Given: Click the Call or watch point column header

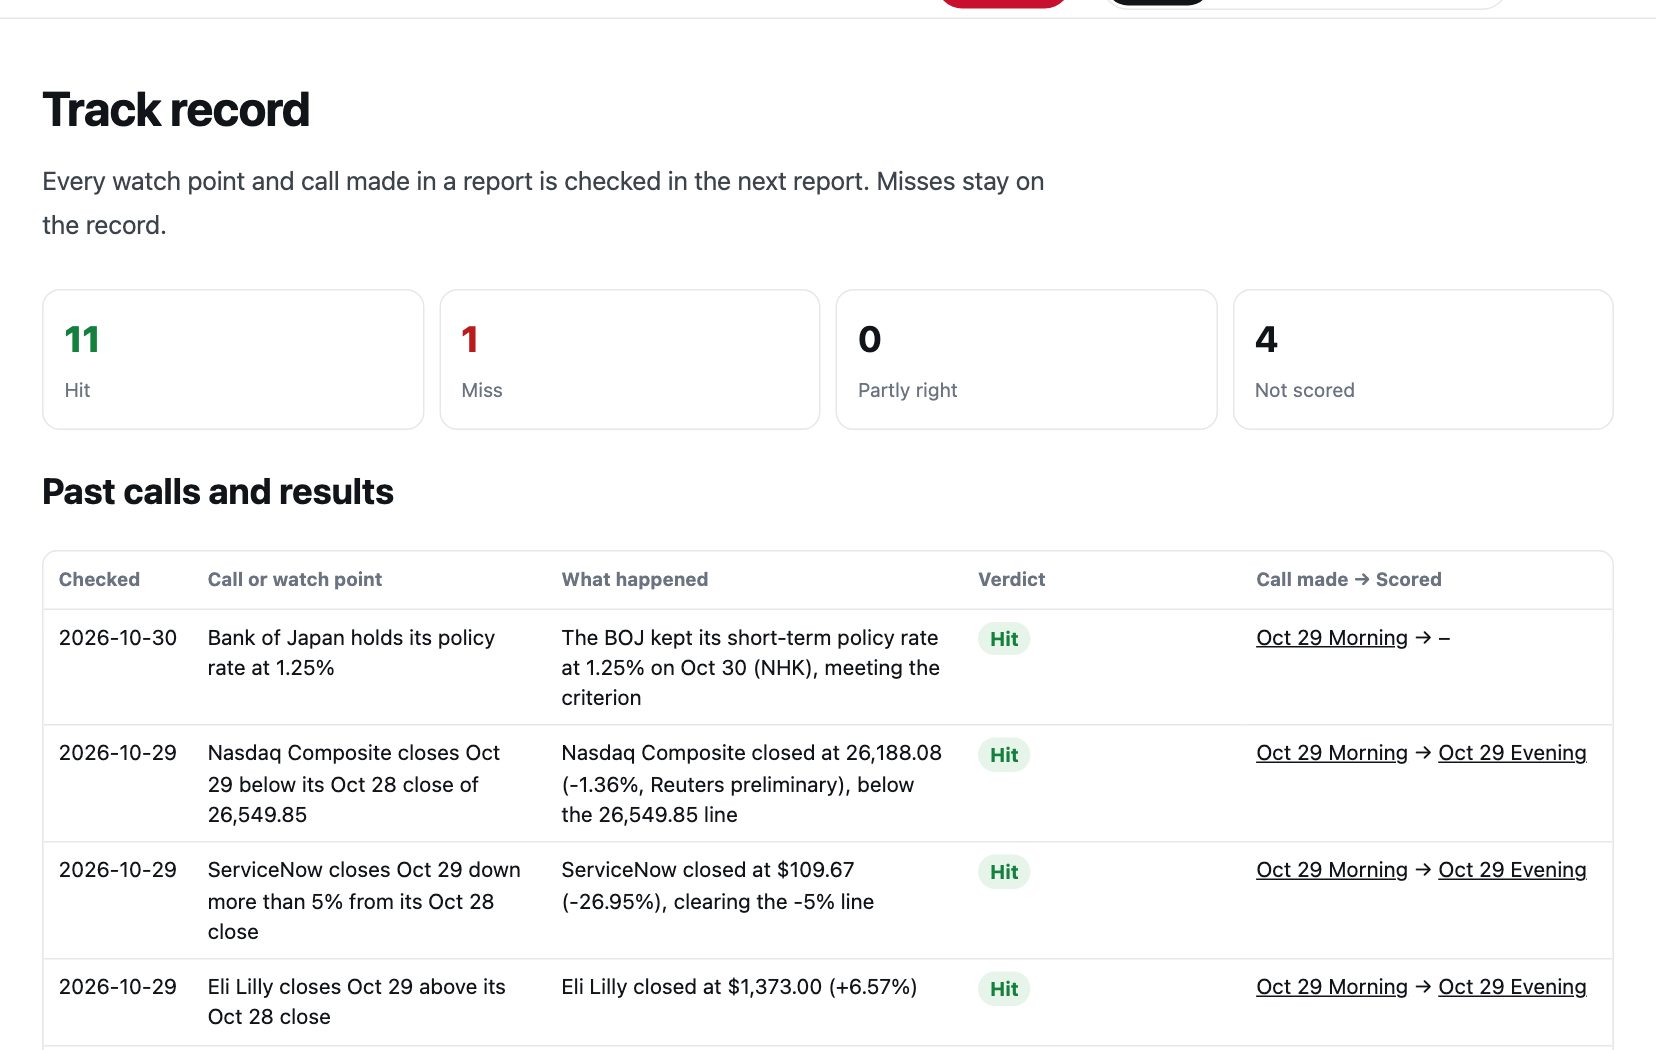Looking at the screenshot, I should pos(295,579).
